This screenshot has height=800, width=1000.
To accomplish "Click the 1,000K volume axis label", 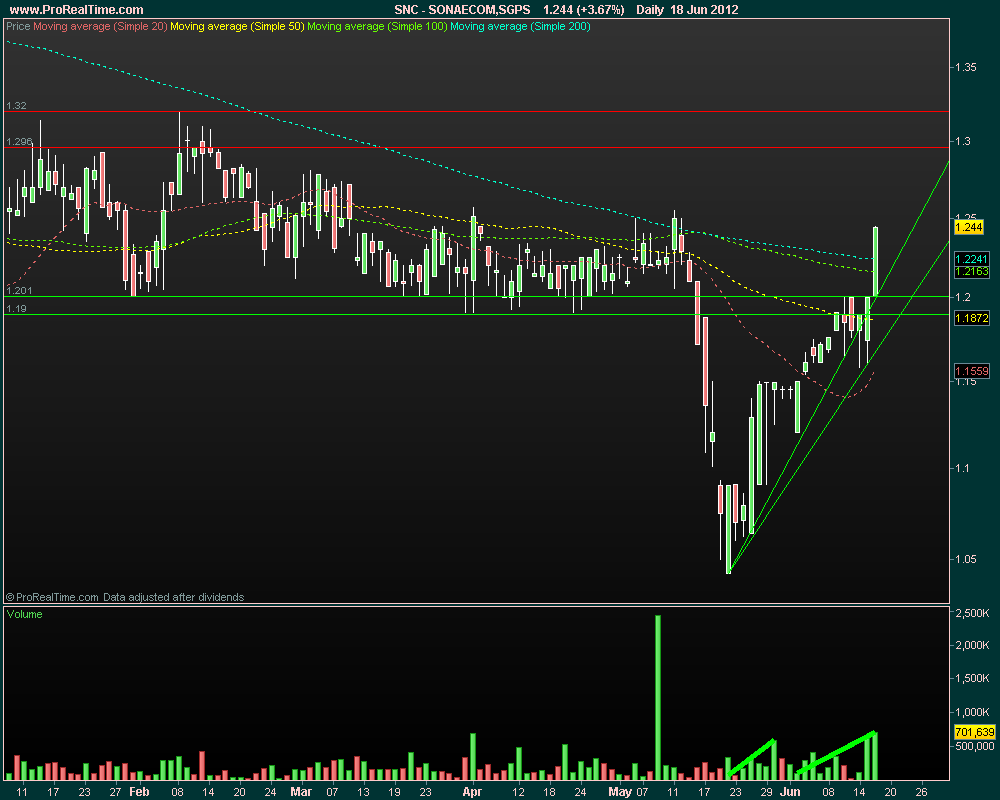I will coord(973,711).
